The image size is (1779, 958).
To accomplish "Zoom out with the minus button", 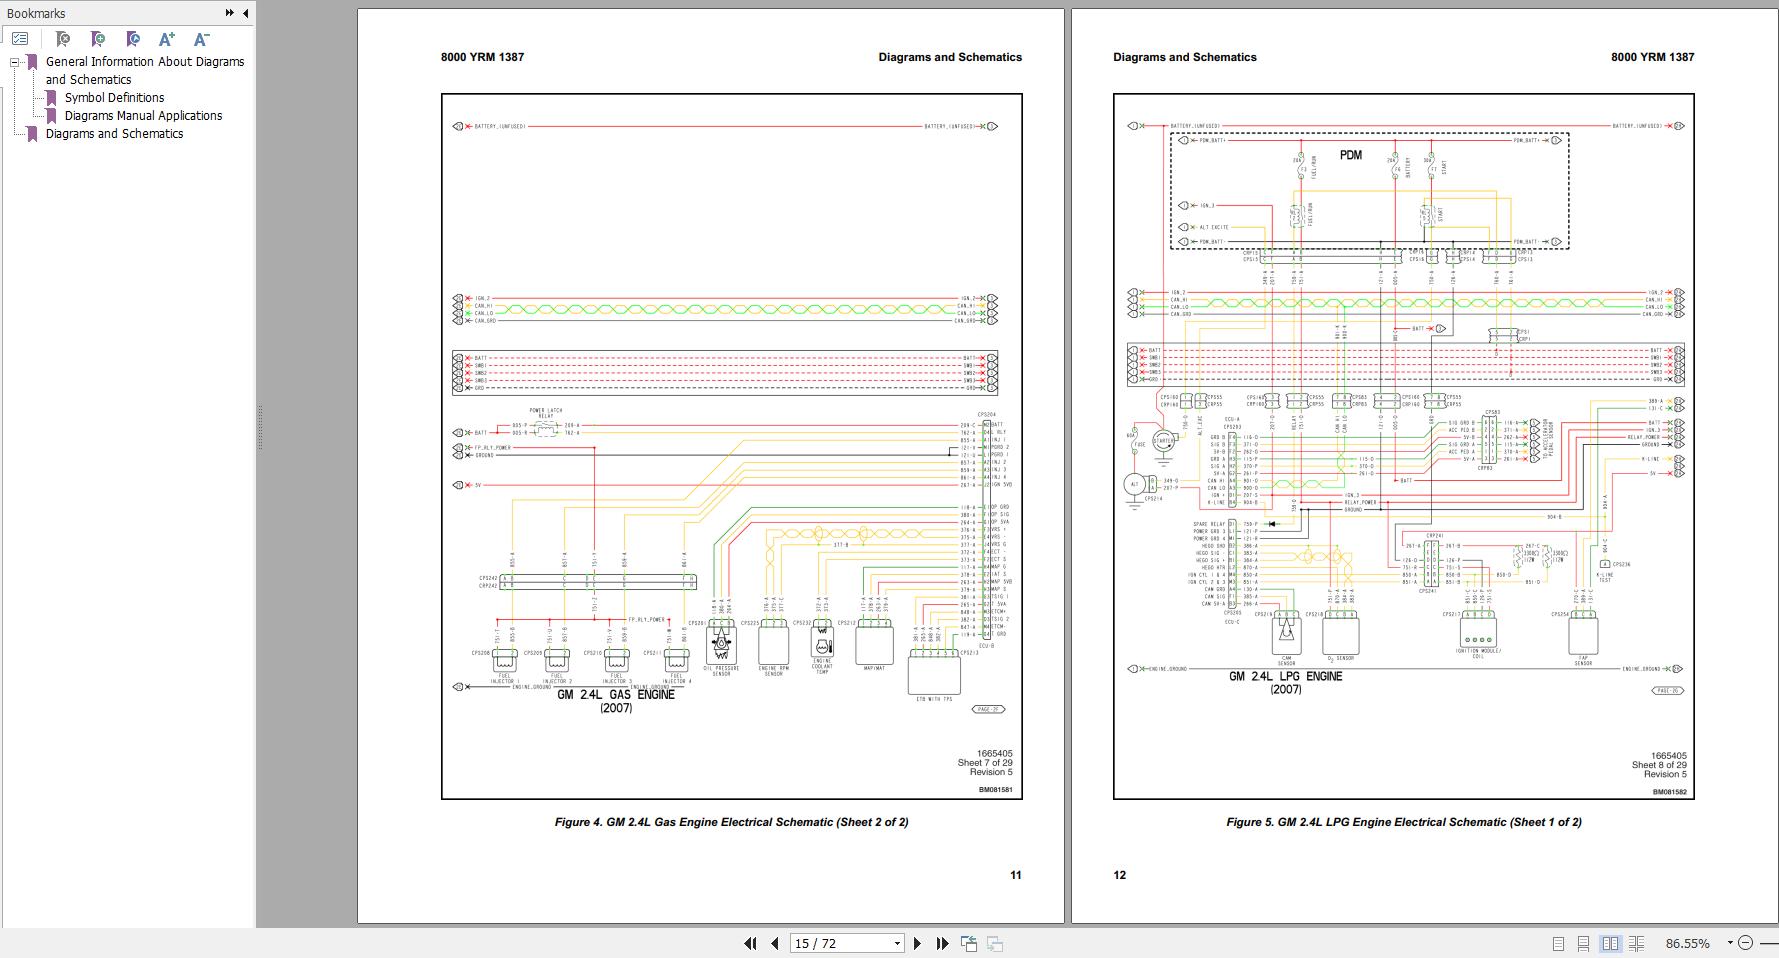I will [1746, 943].
